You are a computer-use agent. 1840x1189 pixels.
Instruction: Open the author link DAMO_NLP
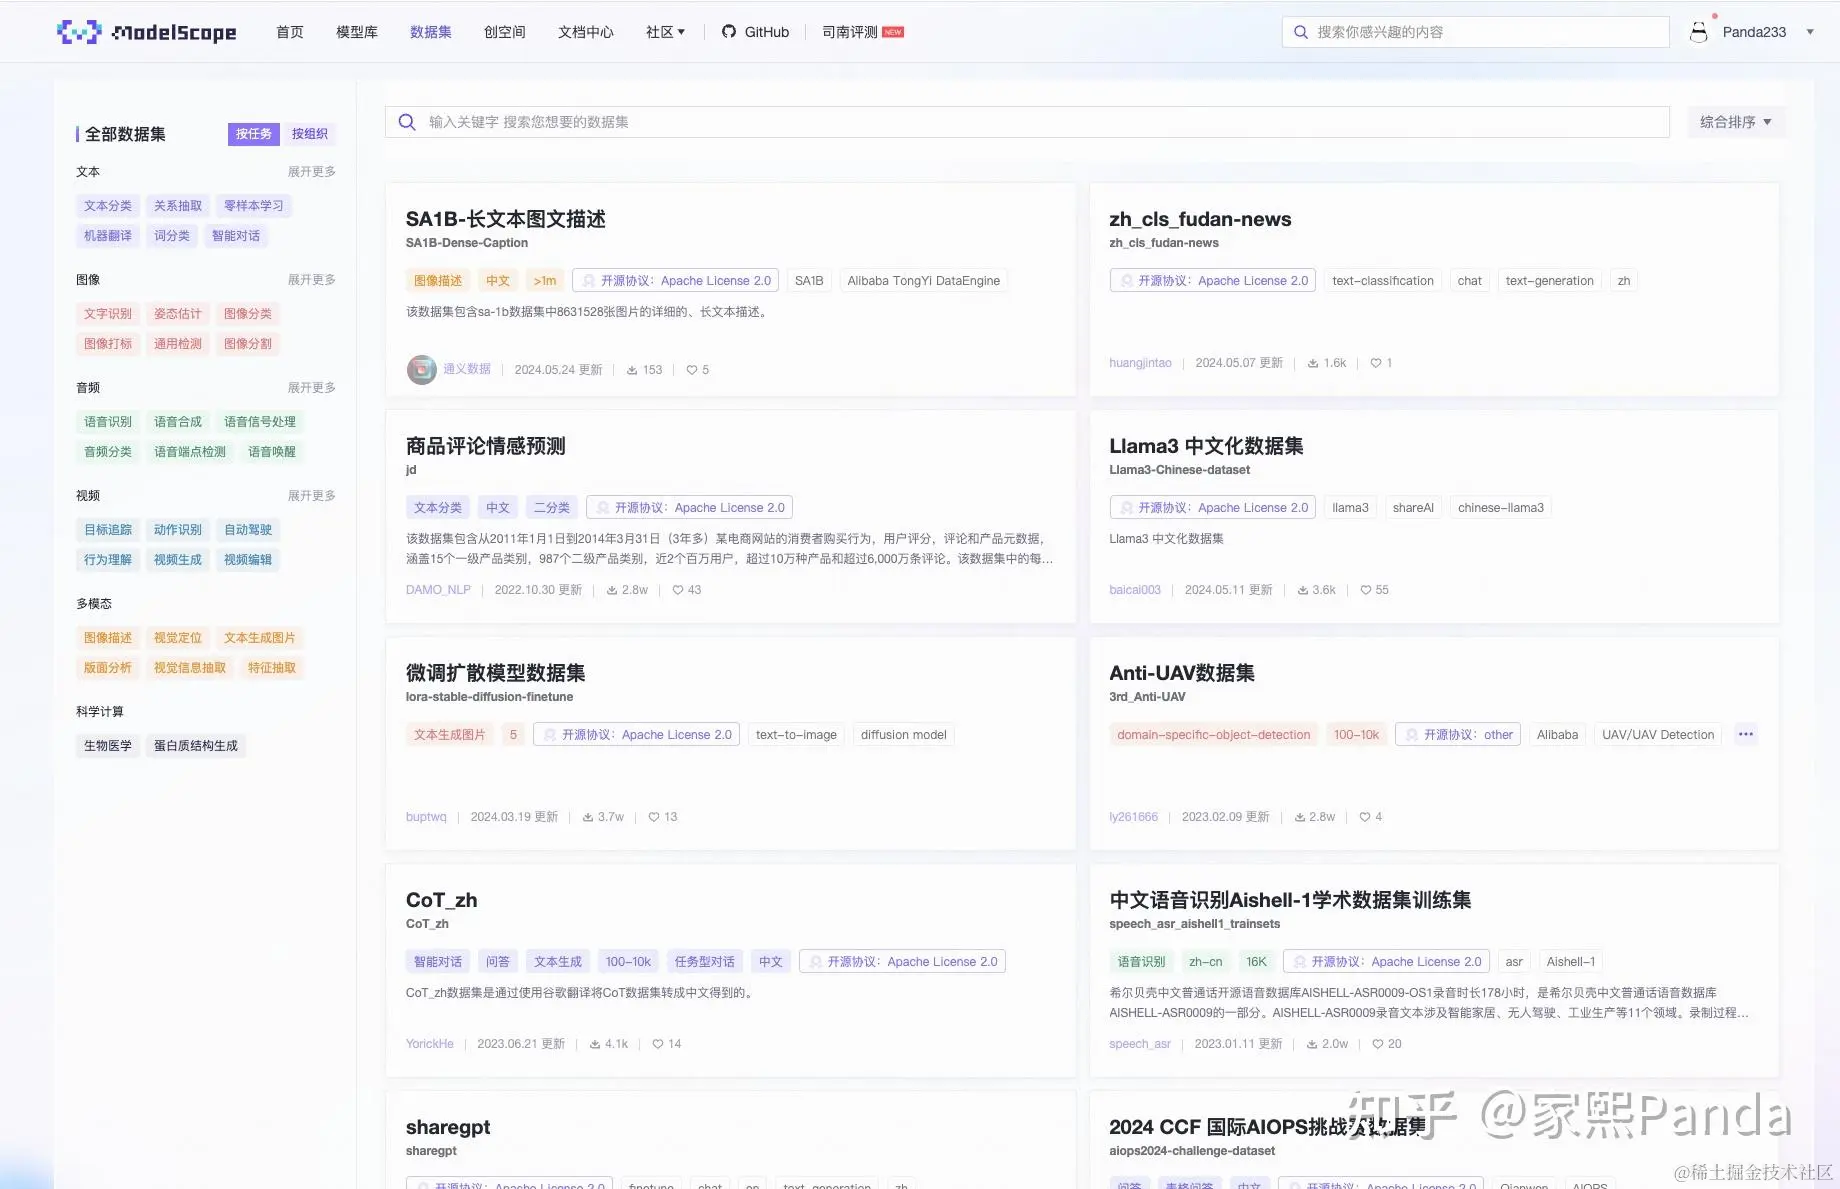click(x=438, y=590)
